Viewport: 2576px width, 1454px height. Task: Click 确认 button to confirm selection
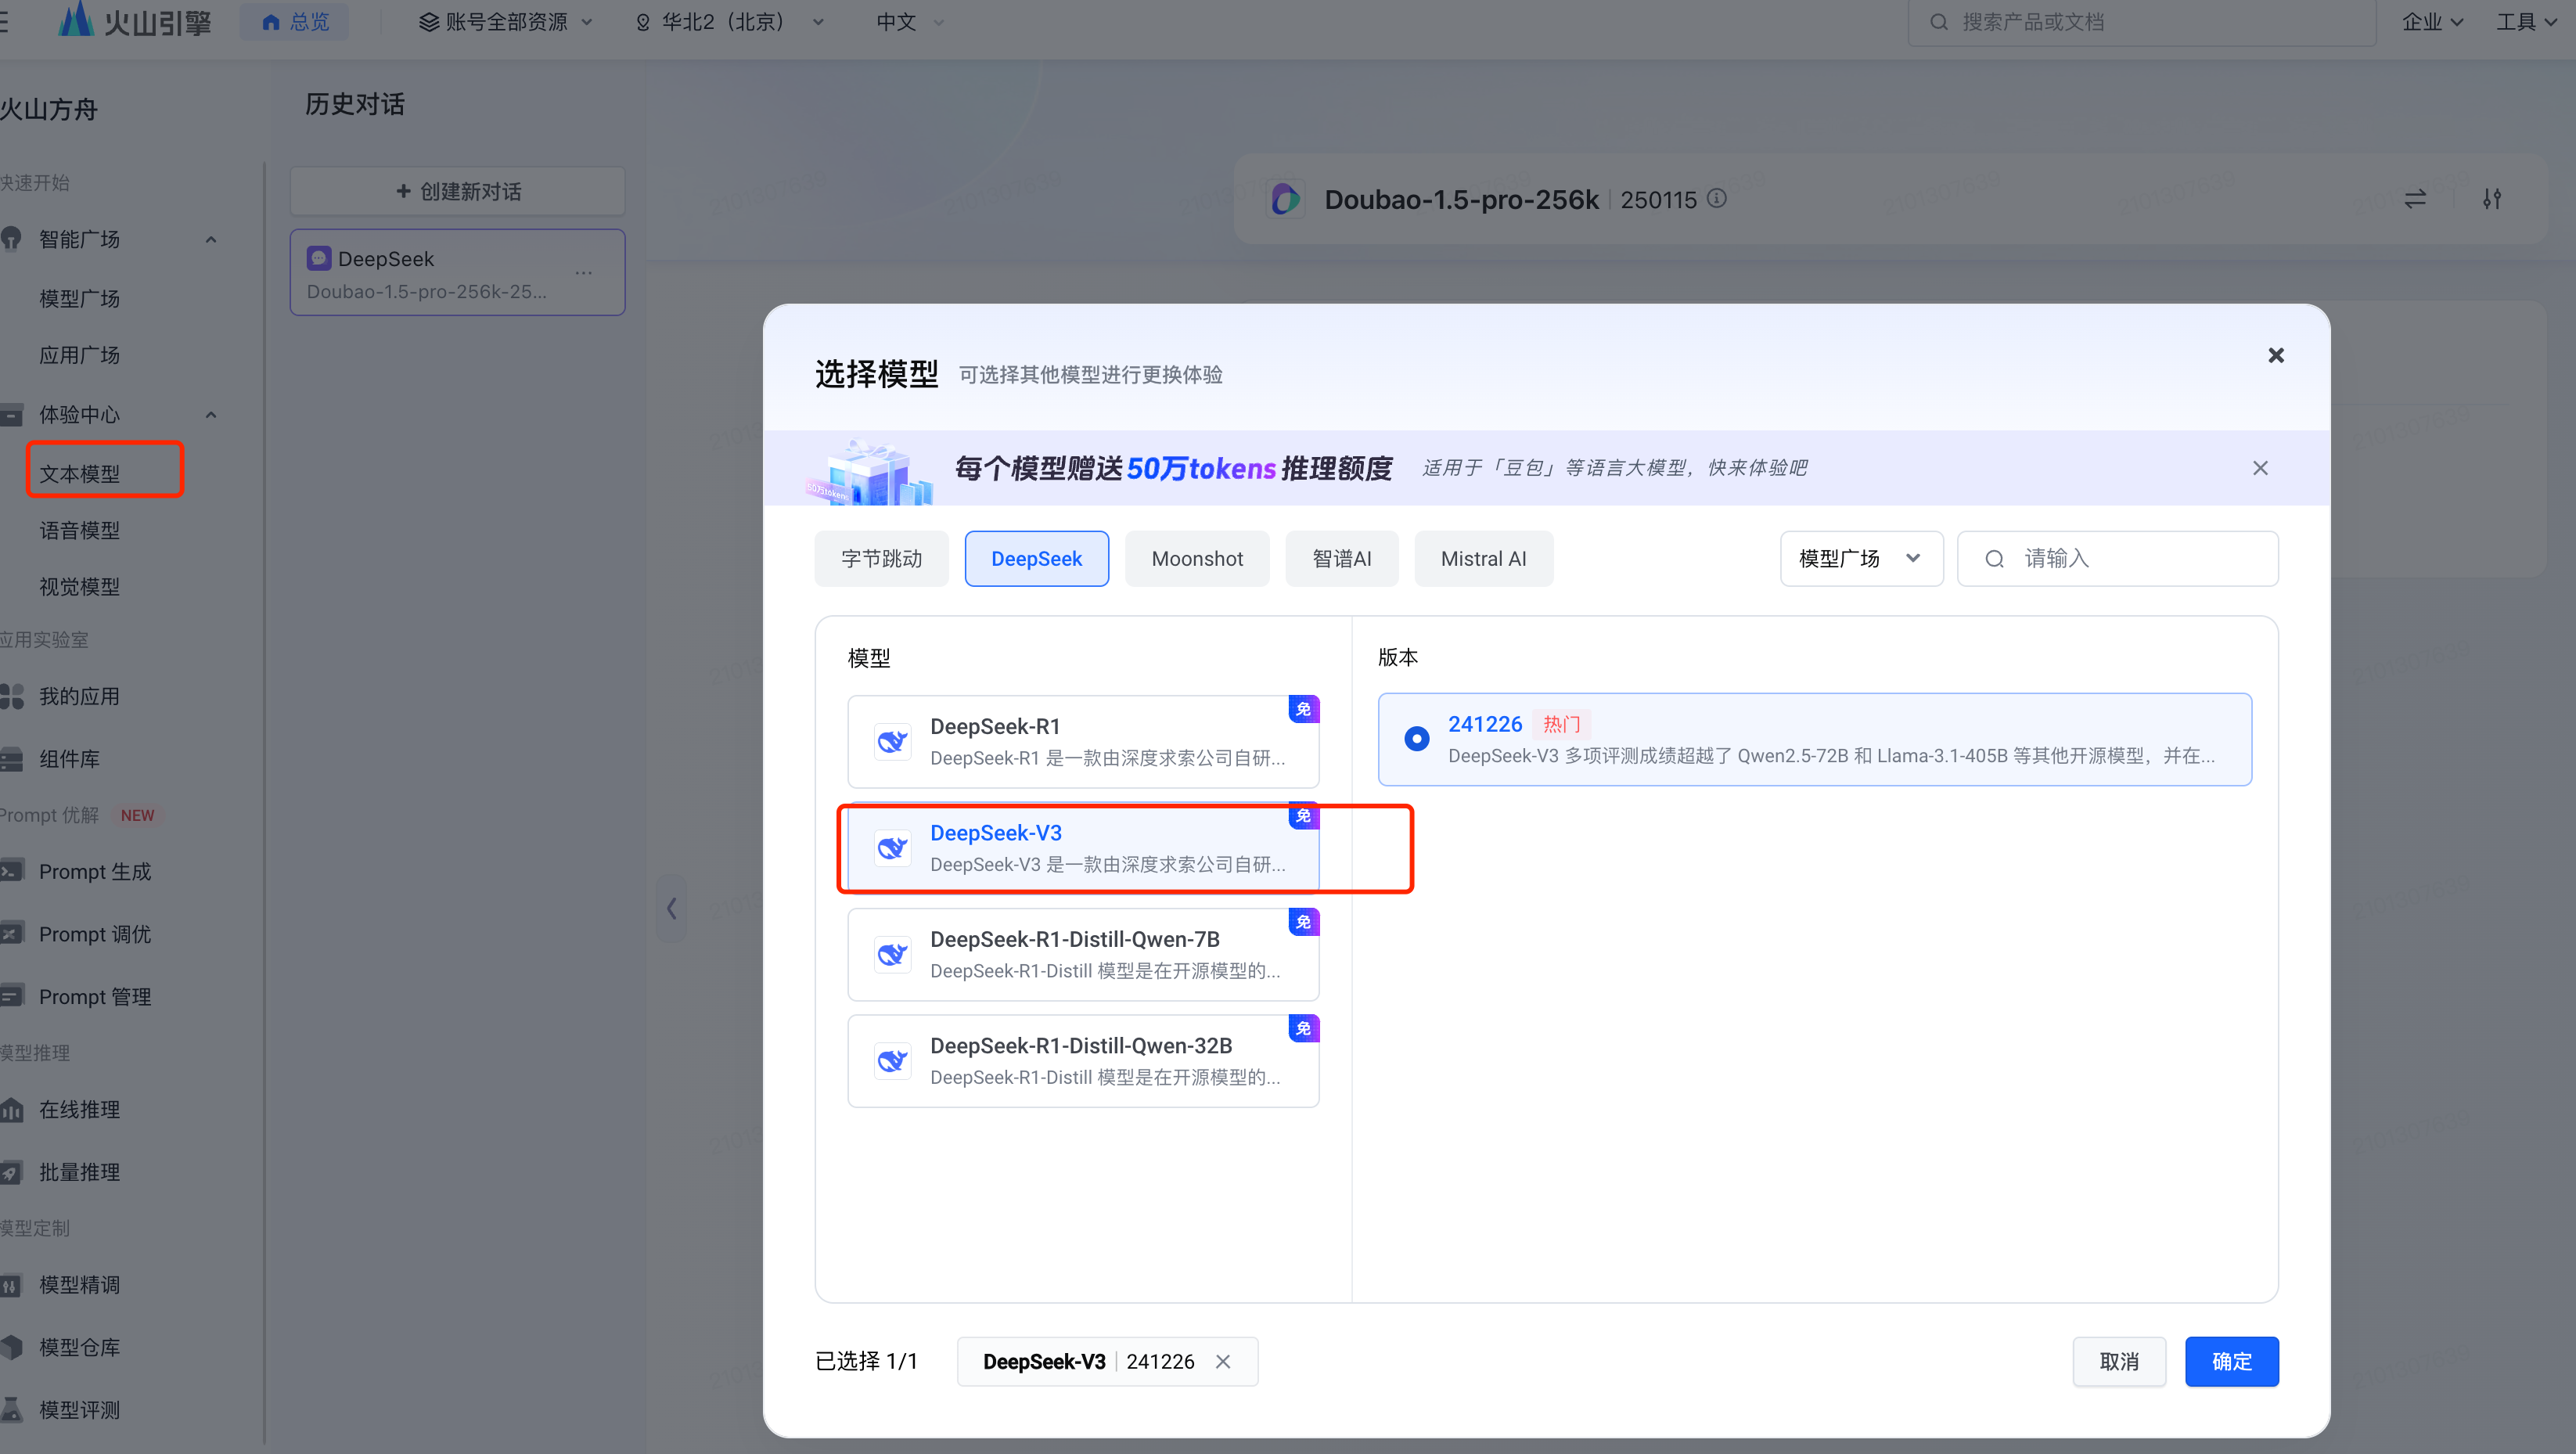[x=2231, y=1360]
